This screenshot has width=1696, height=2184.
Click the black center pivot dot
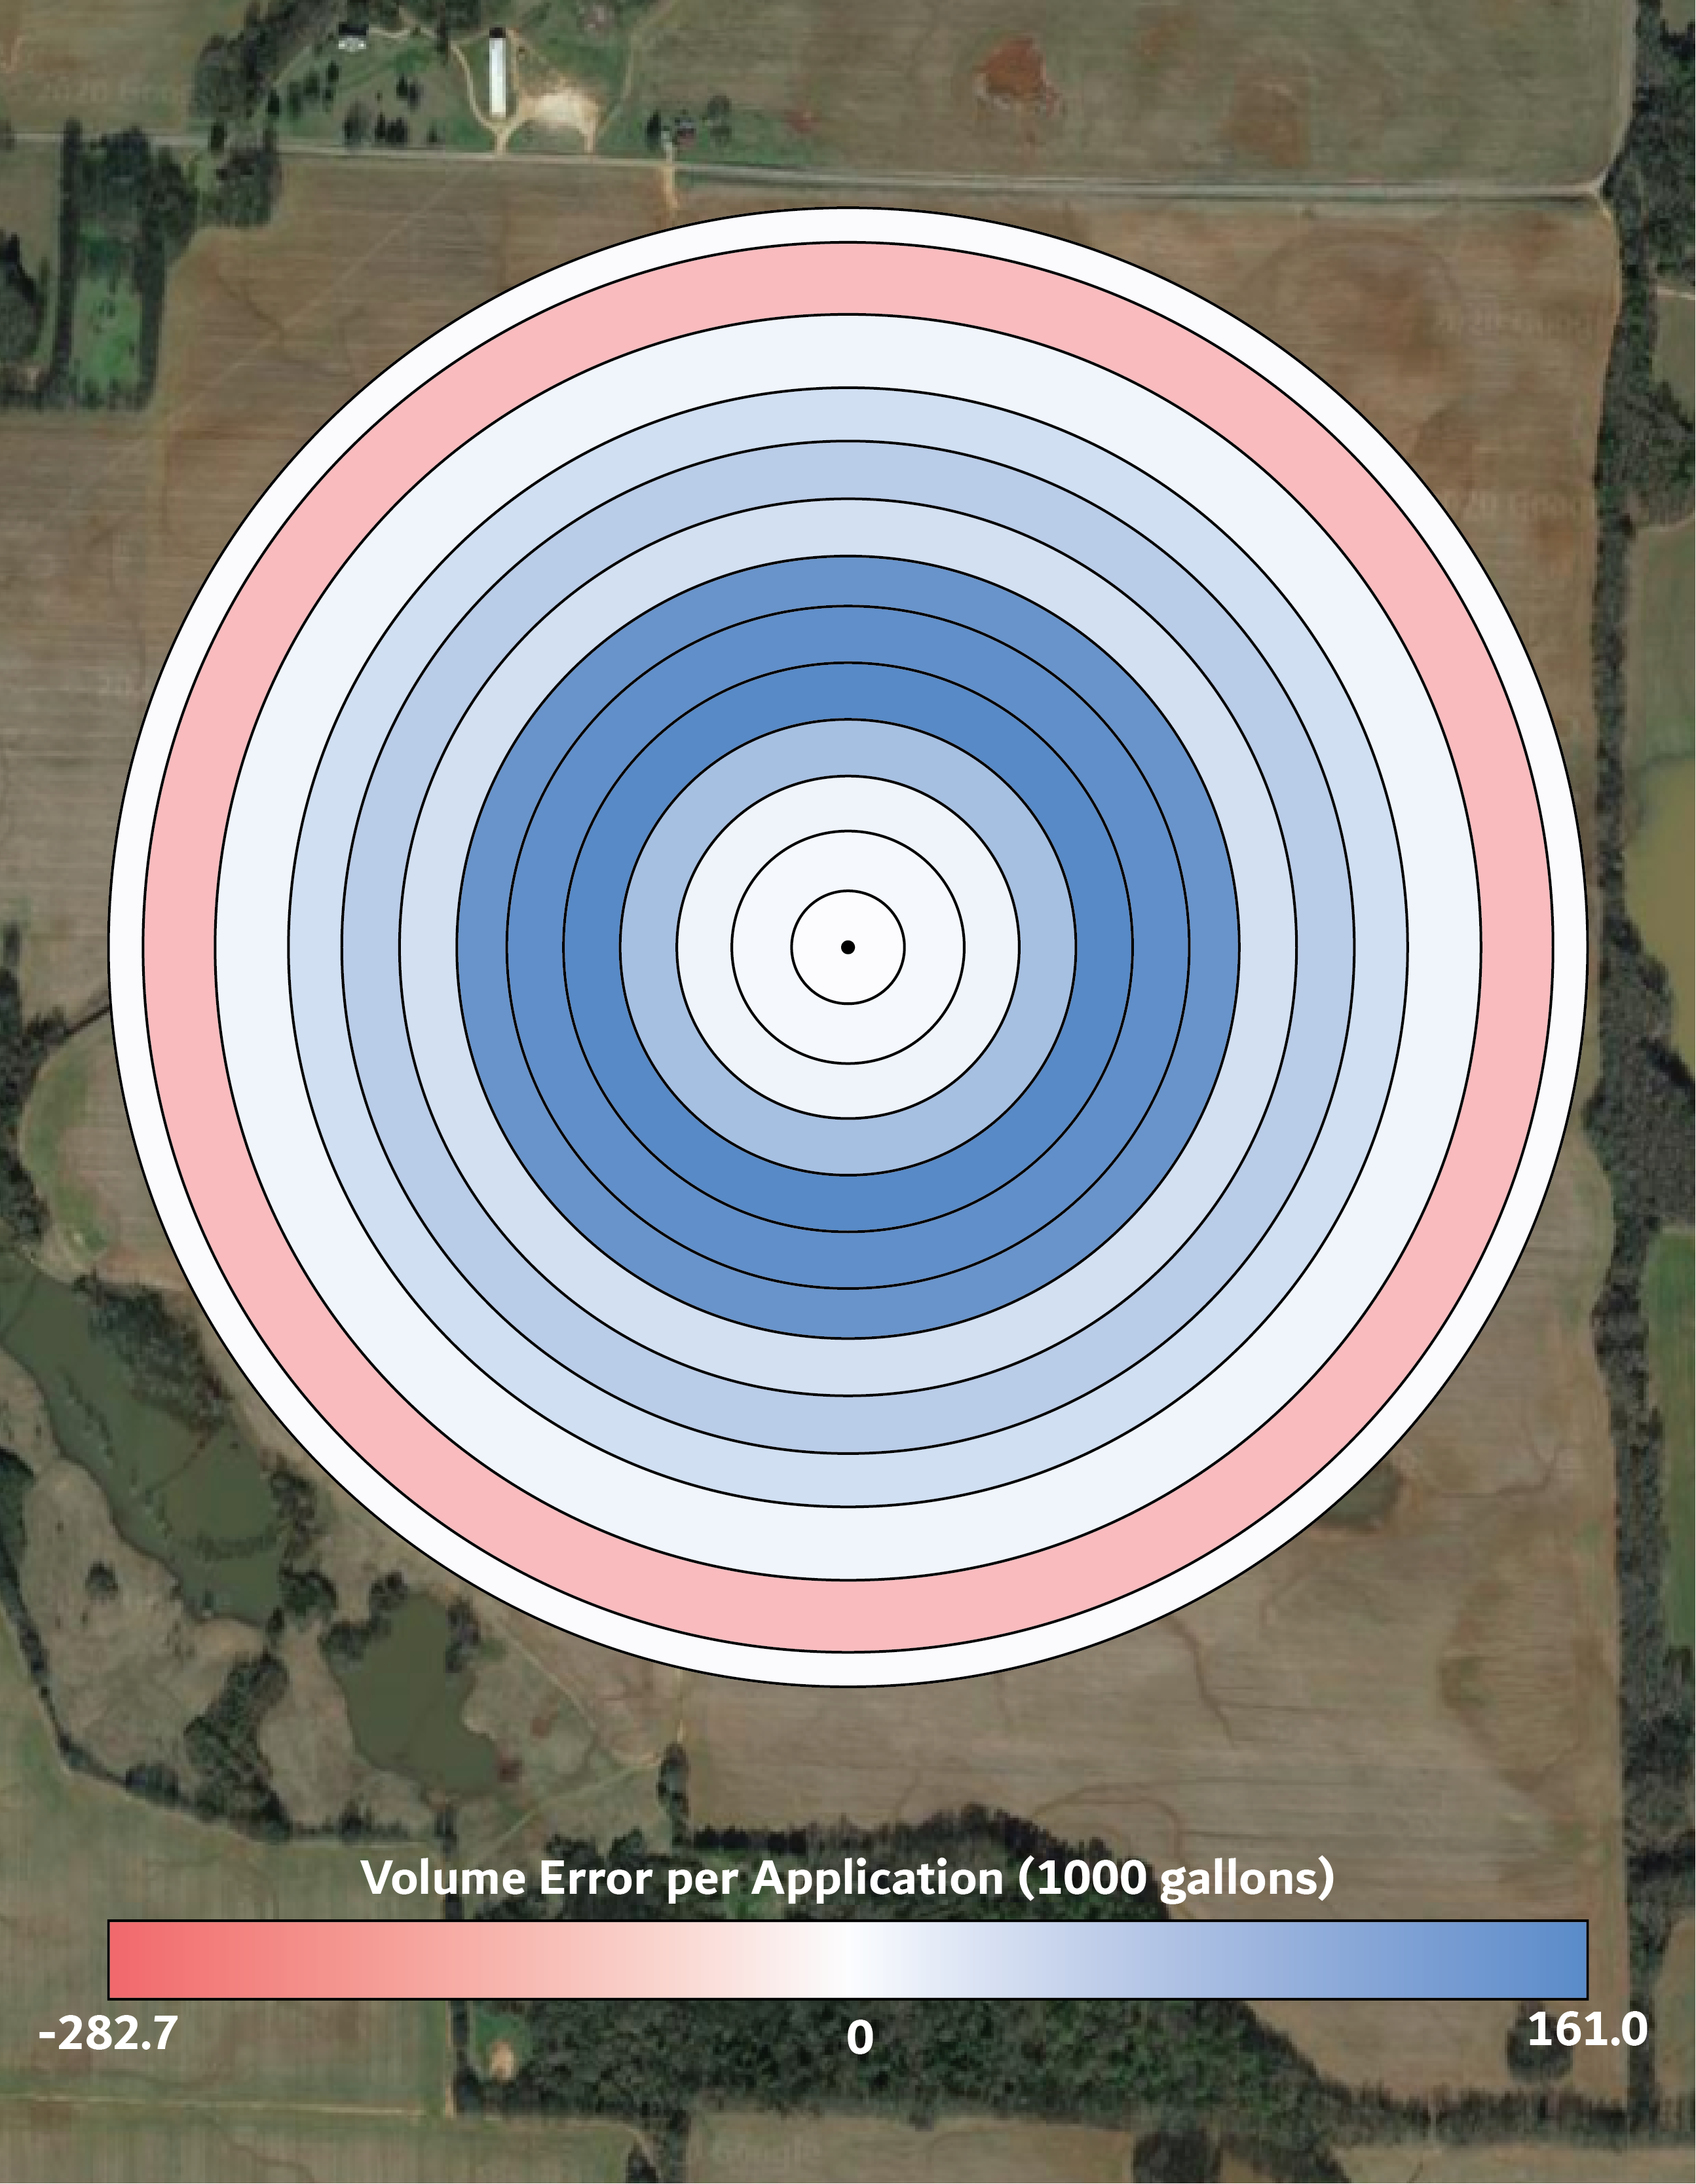[848, 946]
